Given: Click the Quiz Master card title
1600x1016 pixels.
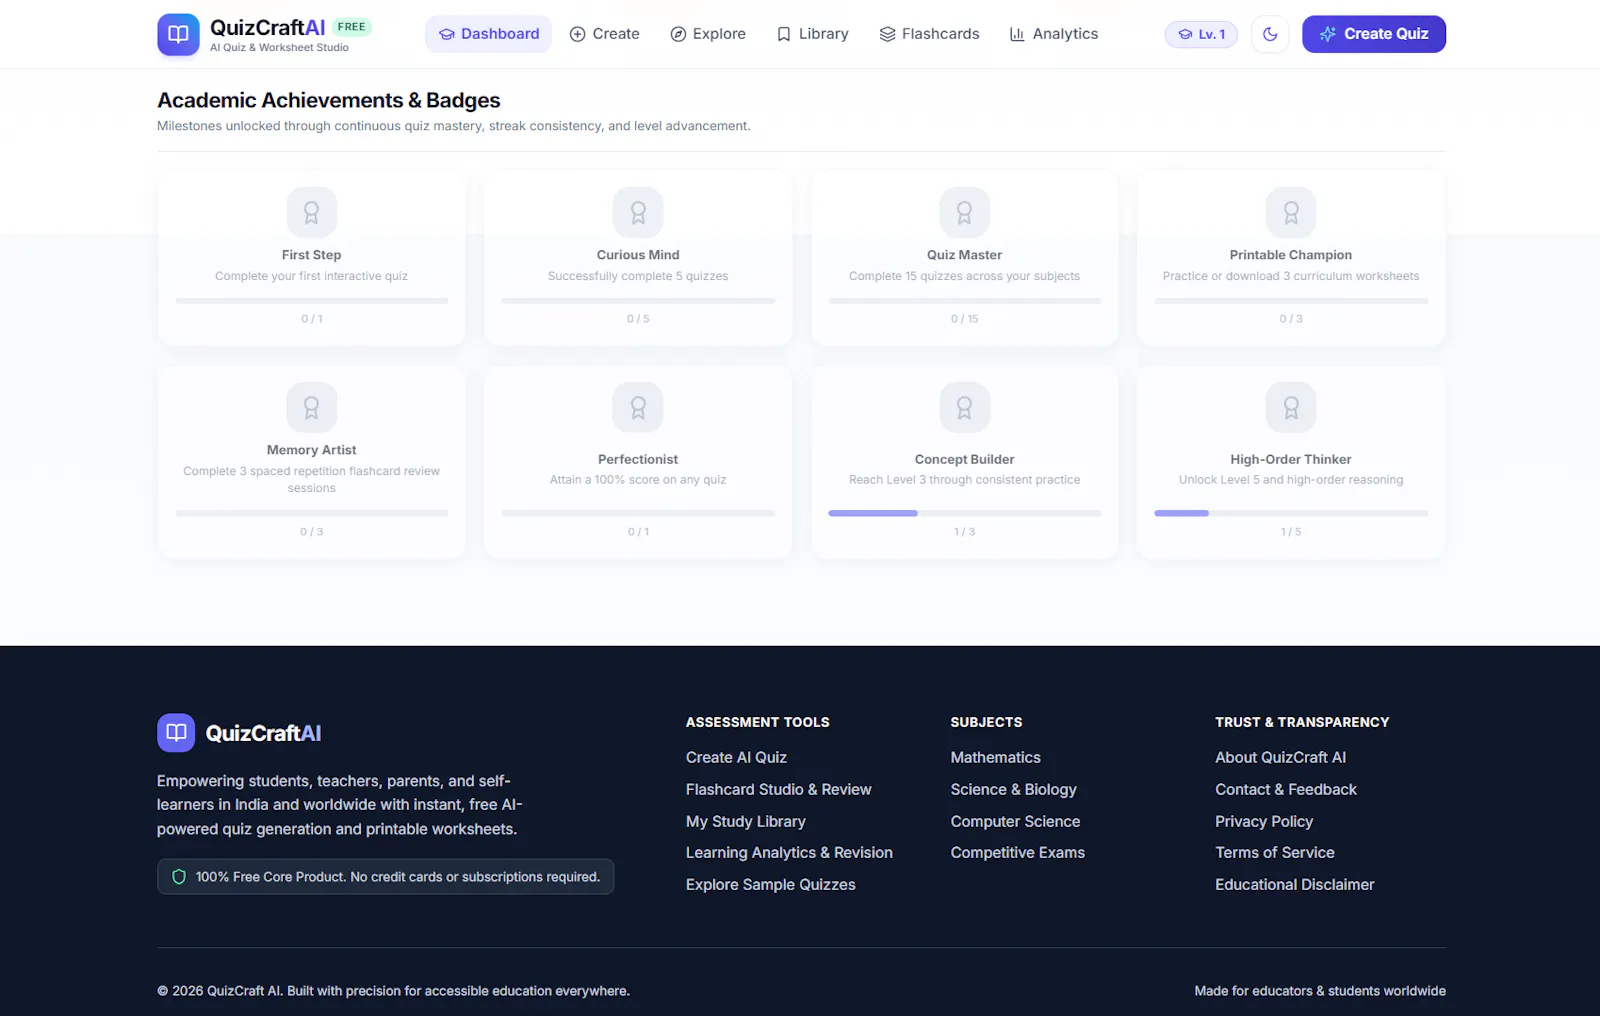Looking at the screenshot, I should coord(965,255).
